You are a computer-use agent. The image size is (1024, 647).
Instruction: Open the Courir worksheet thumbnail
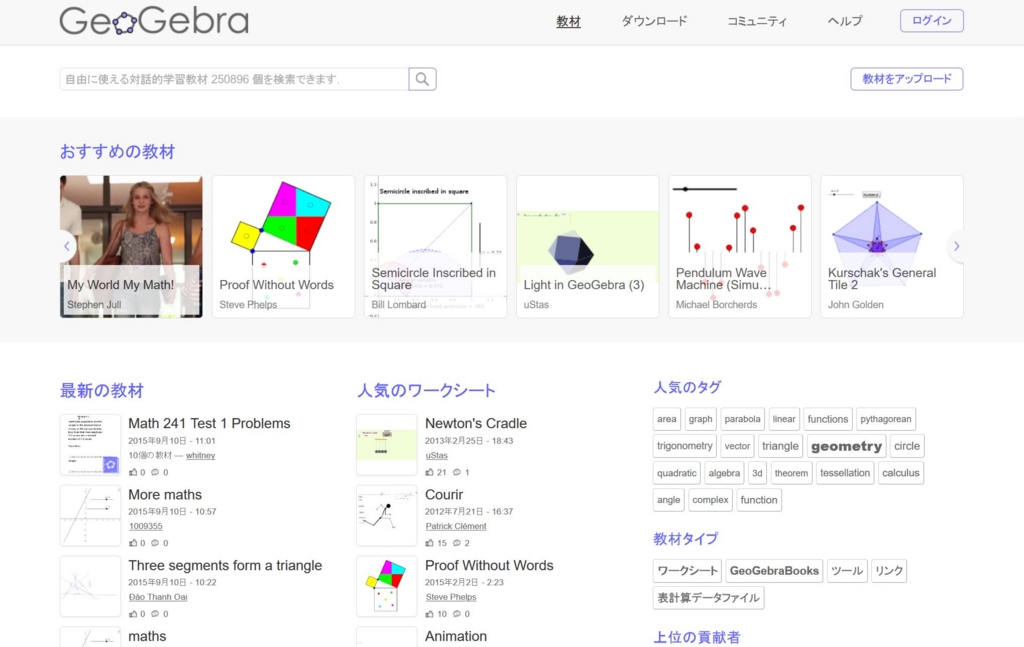click(x=387, y=515)
